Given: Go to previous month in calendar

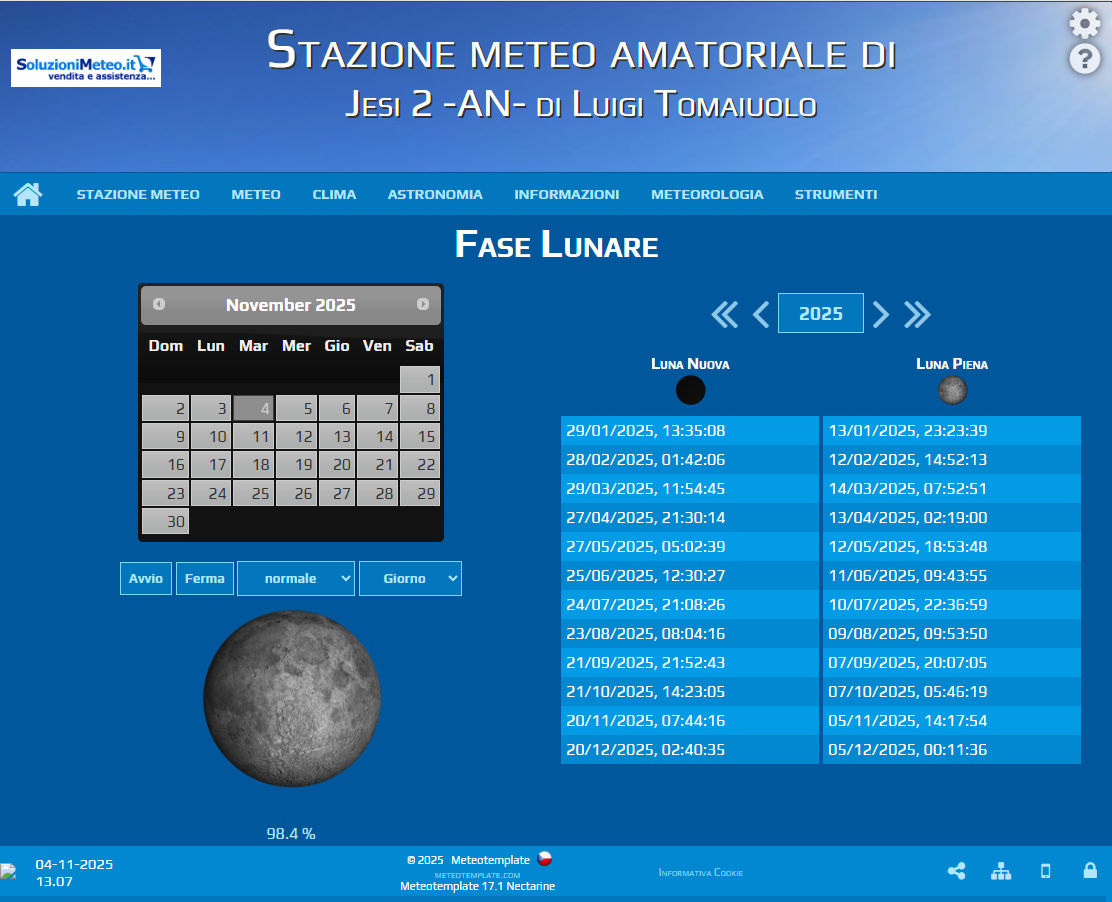Looking at the screenshot, I should click(x=159, y=304).
